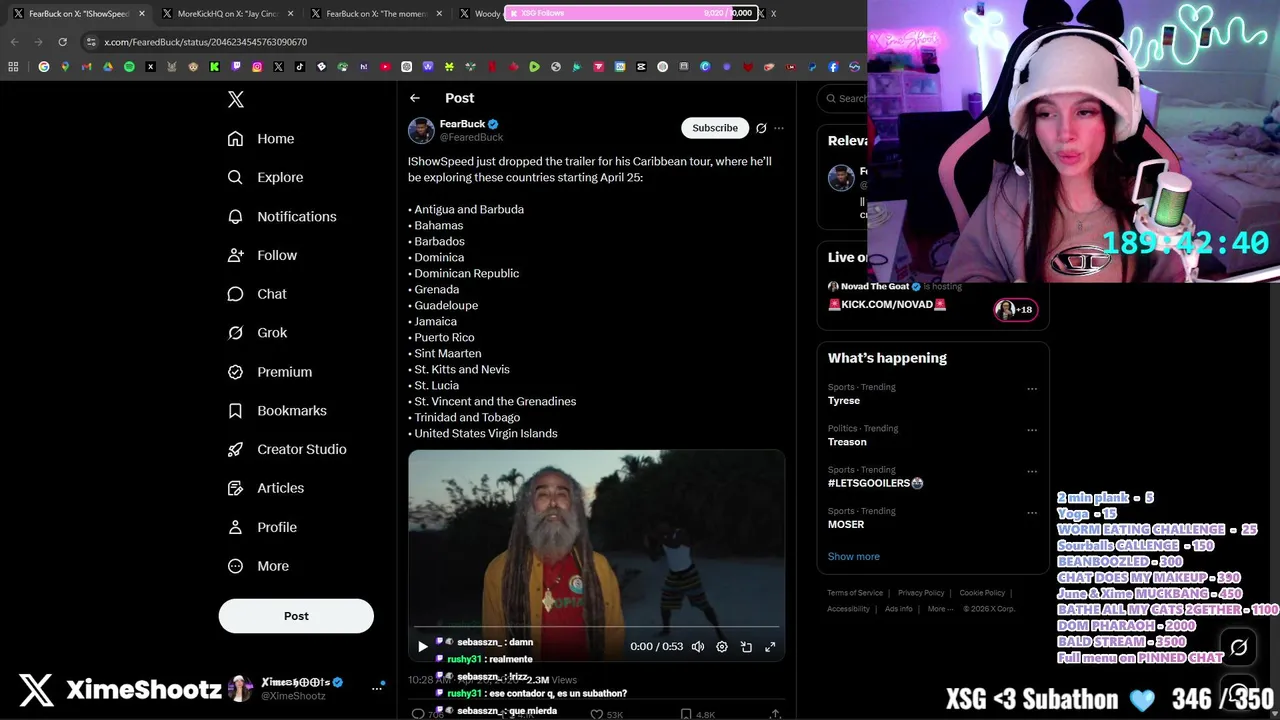Open XimeShootz account switcher menu
Screen dimensions: 1280x720
click(377, 687)
